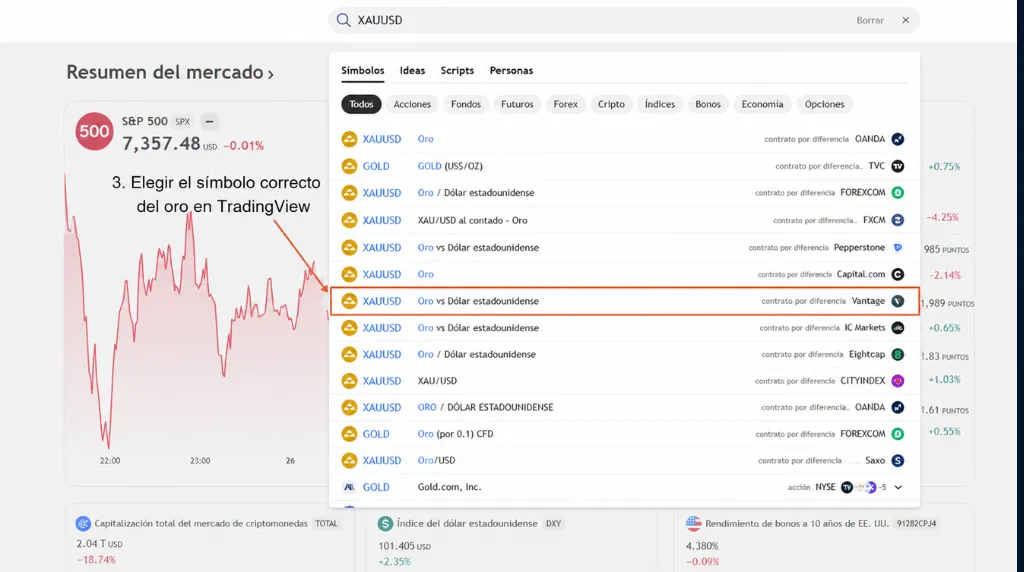Image resolution: width=1024 pixels, height=572 pixels.
Task: Open Capitalización total del mercado de criptomonedas
Action: pyautogui.click(x=200, y=524)
